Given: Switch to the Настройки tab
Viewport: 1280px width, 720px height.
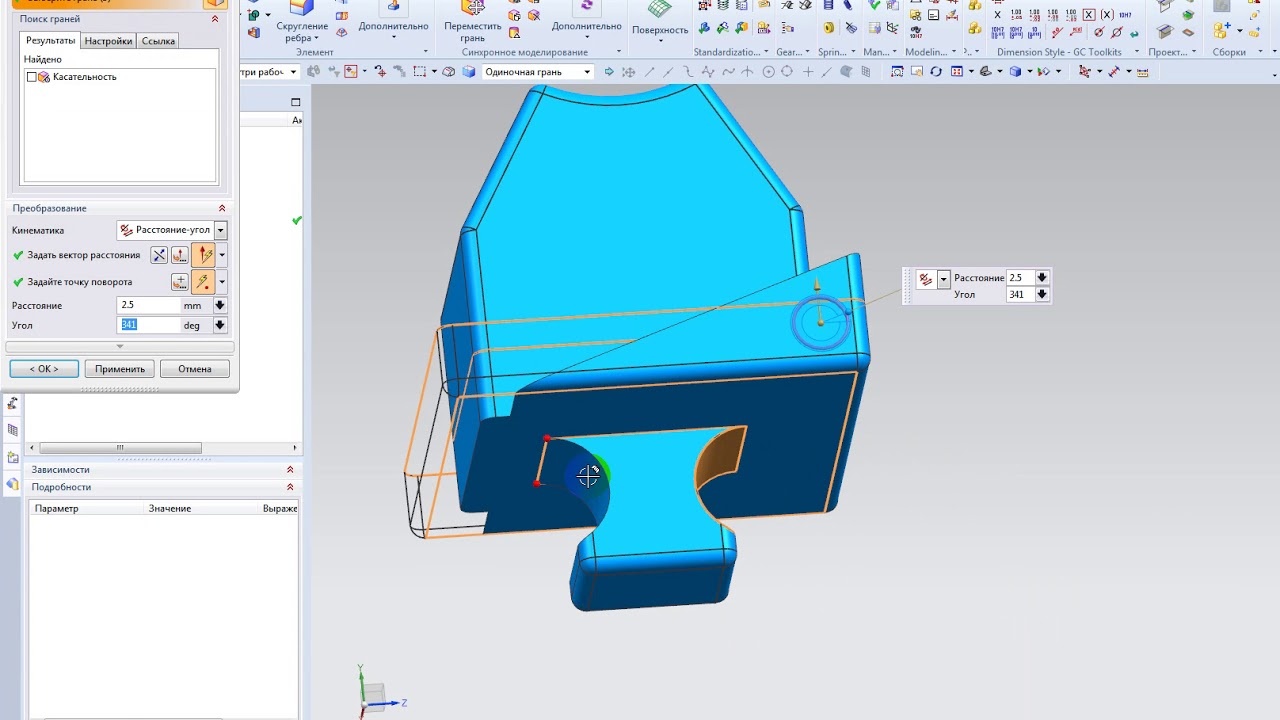Looking at the screenshot, I should (x=108, y=41).
